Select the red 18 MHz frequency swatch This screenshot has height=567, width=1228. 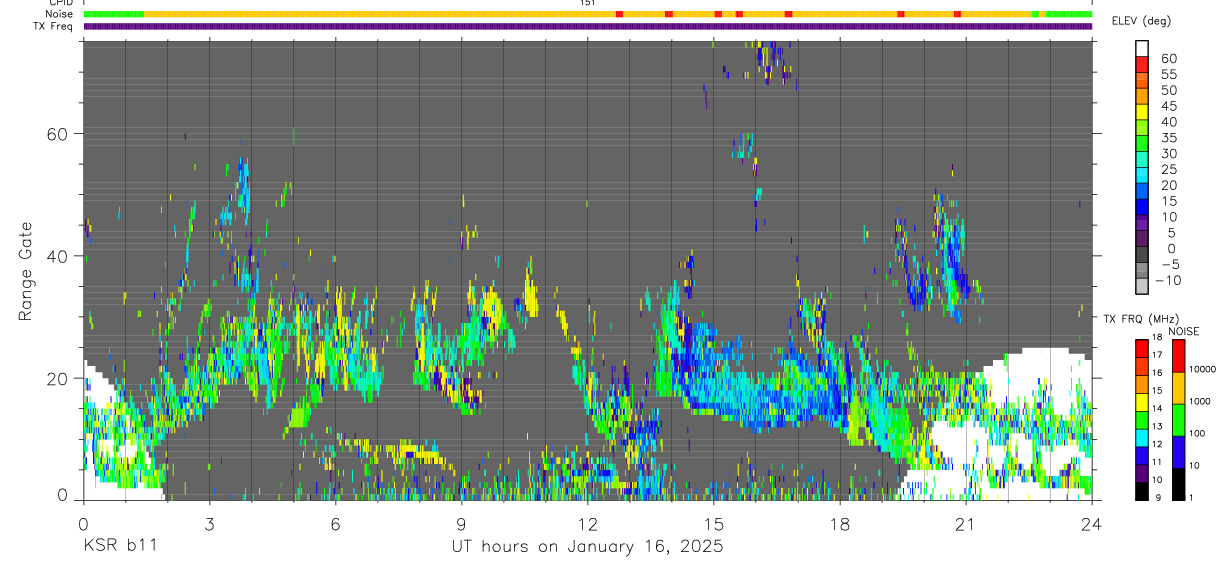click(x=1142, y=347)
